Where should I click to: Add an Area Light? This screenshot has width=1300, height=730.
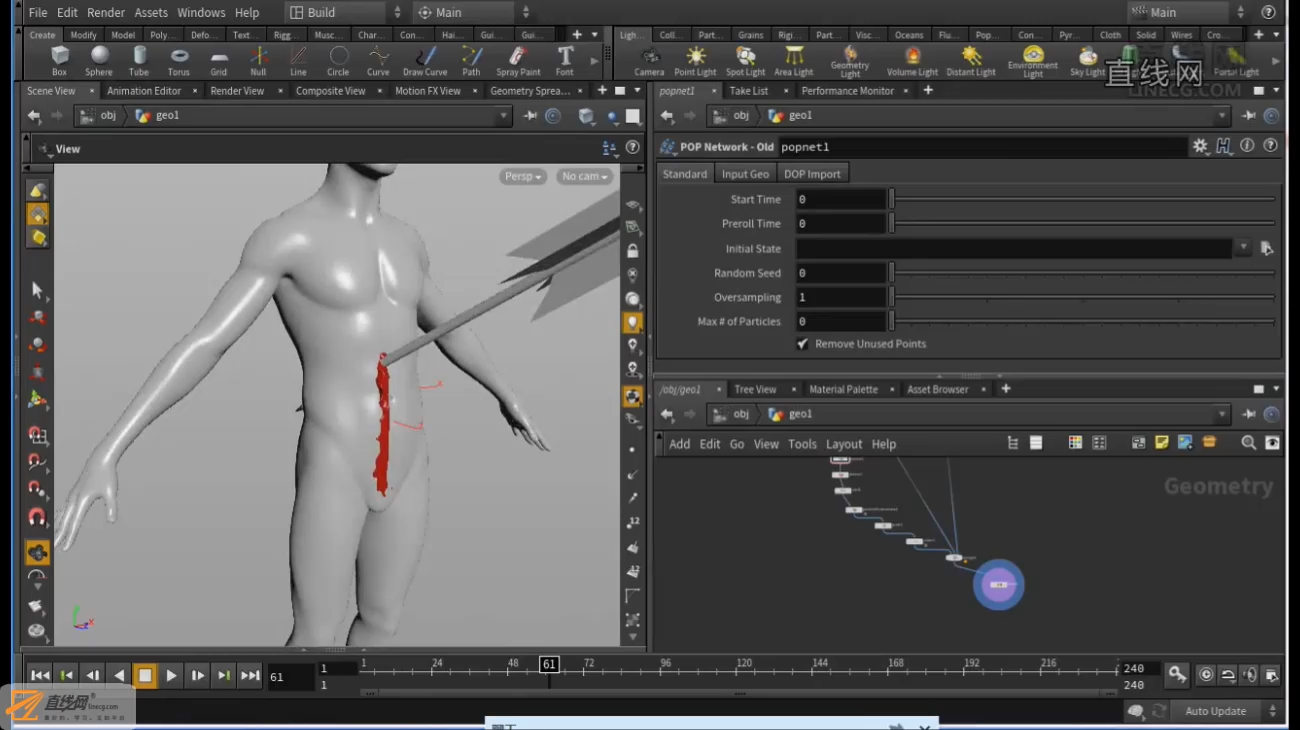point(794,61)
